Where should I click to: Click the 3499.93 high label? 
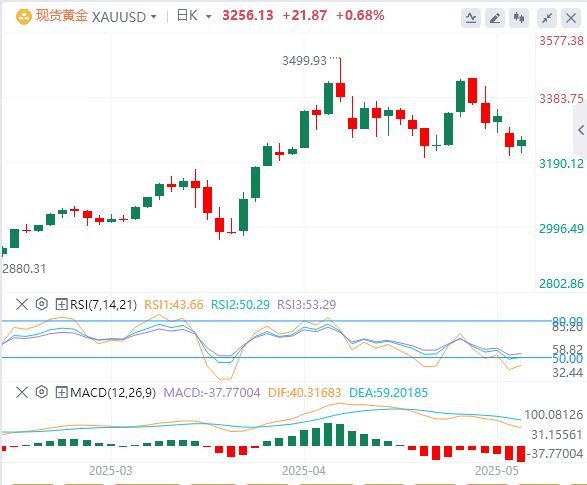click(x=304, y=61)
